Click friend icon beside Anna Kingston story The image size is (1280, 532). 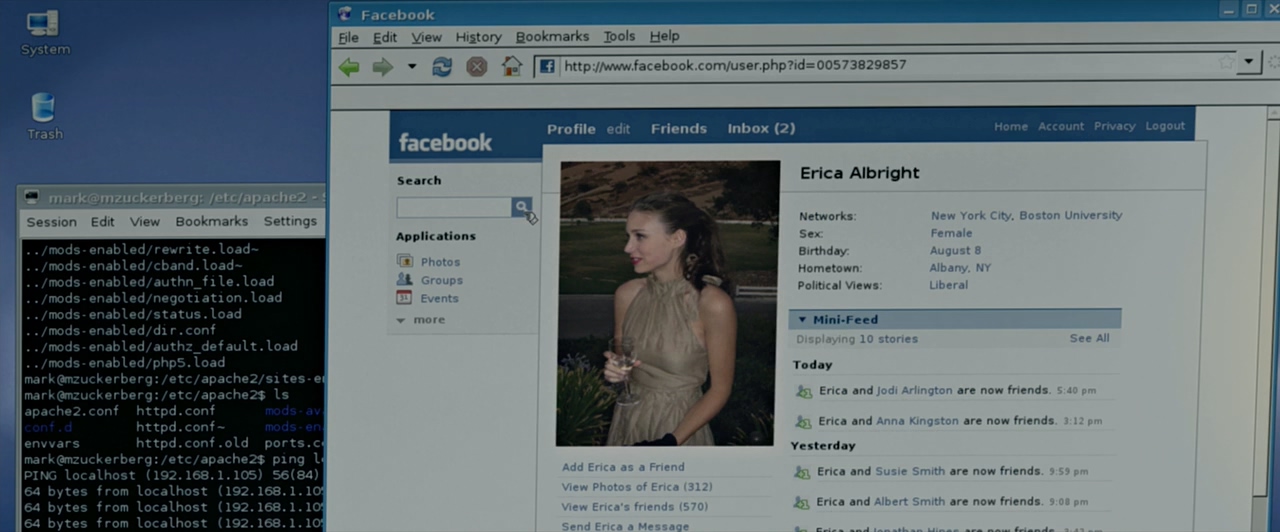[803, 423]
